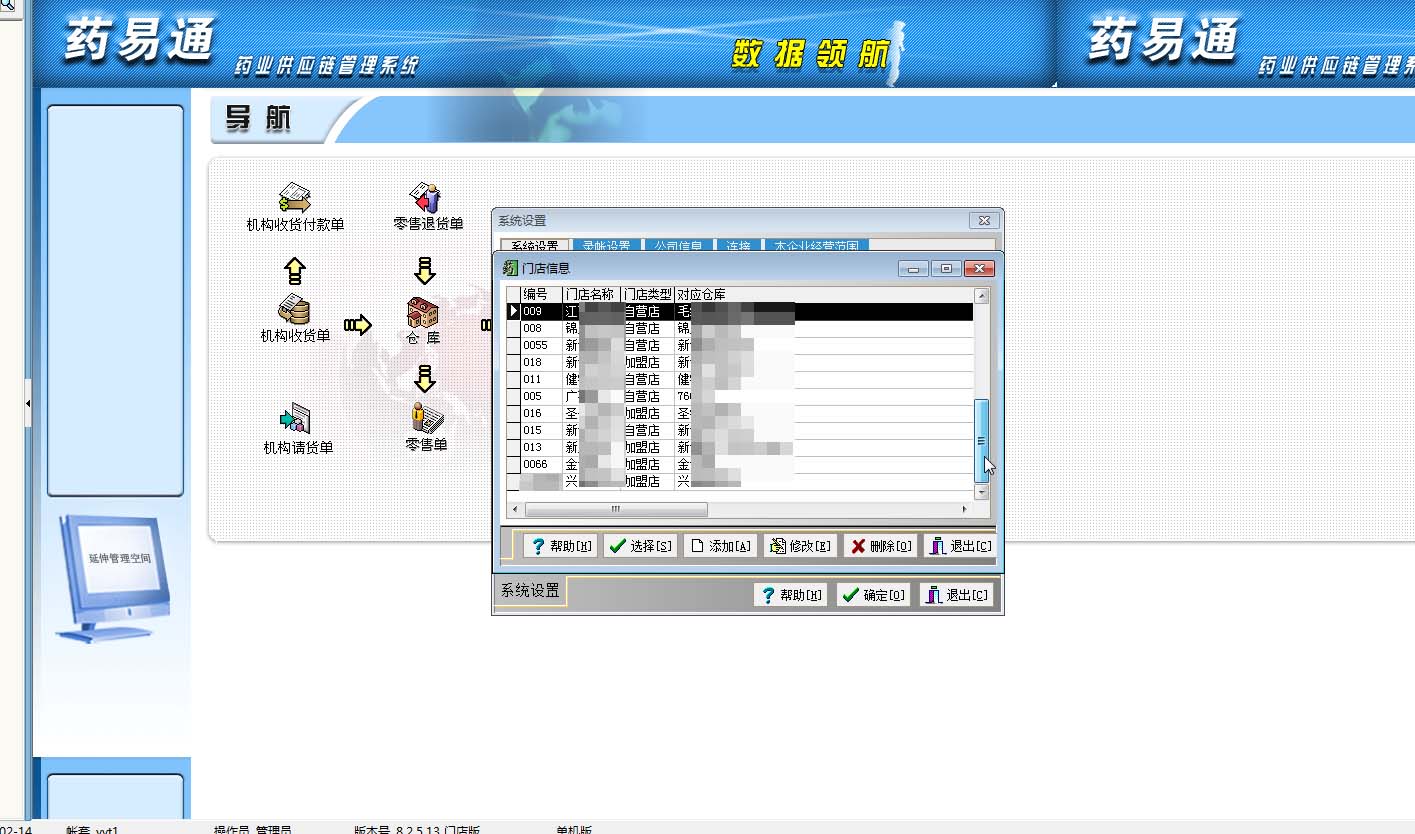Select the row with 编号 011
Viewport: 1415px width, 834px height.
(x=739, y=380)
